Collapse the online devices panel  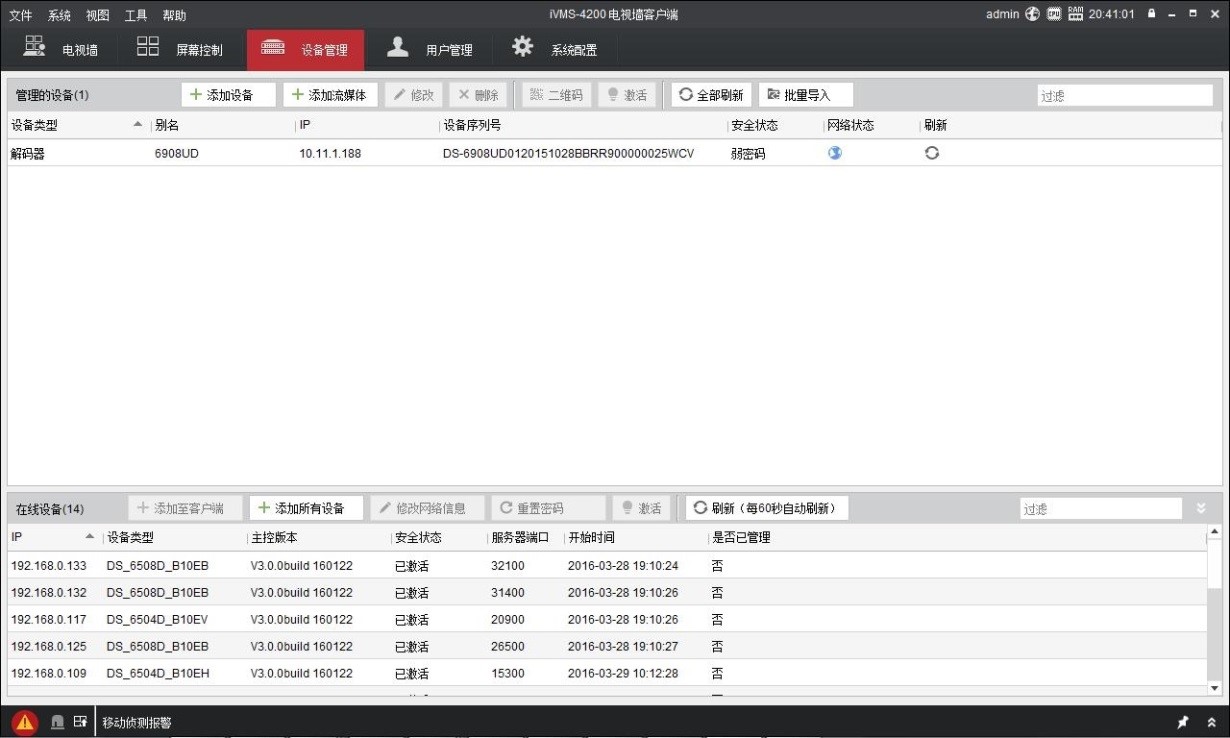[x=1201, y=509]
